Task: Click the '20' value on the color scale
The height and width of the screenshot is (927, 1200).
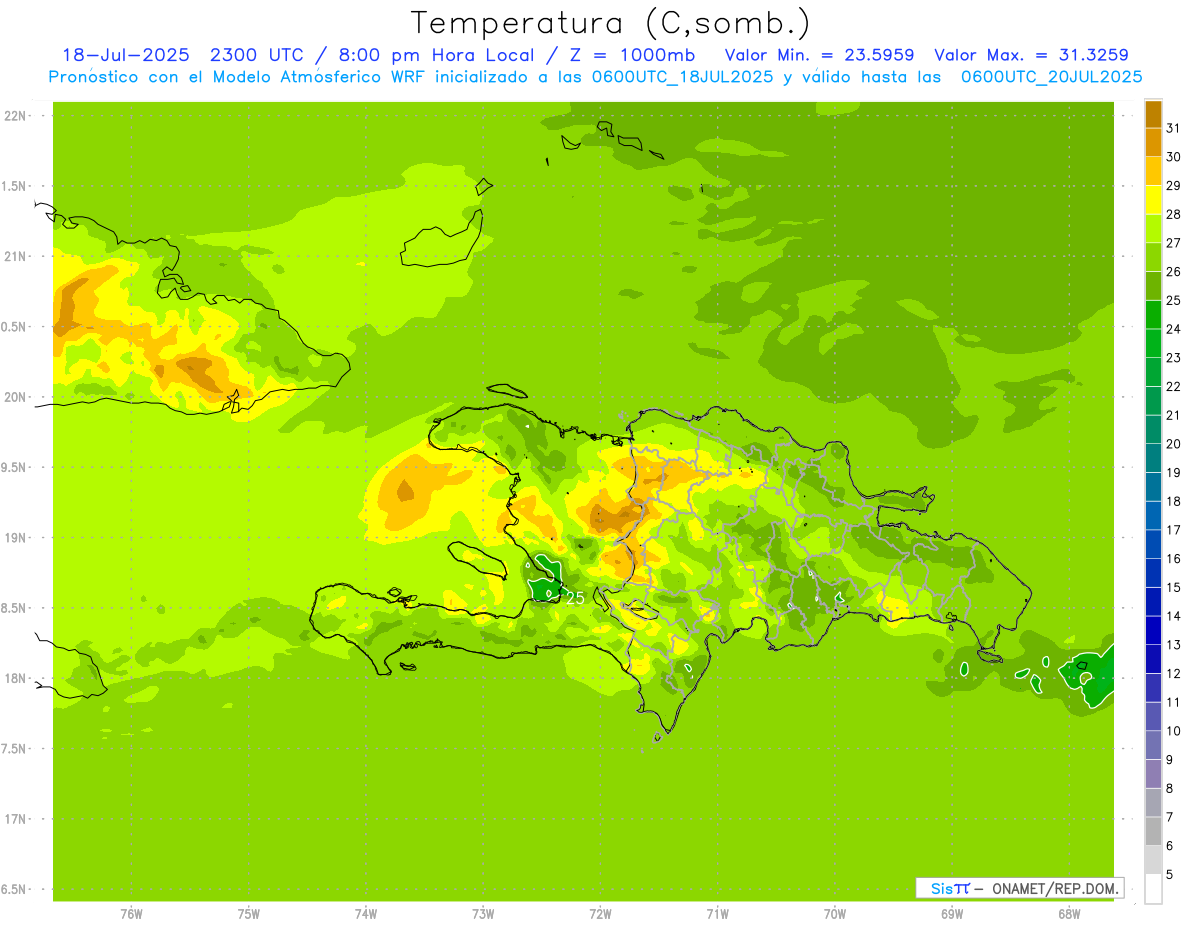Action: [1174, 443]
